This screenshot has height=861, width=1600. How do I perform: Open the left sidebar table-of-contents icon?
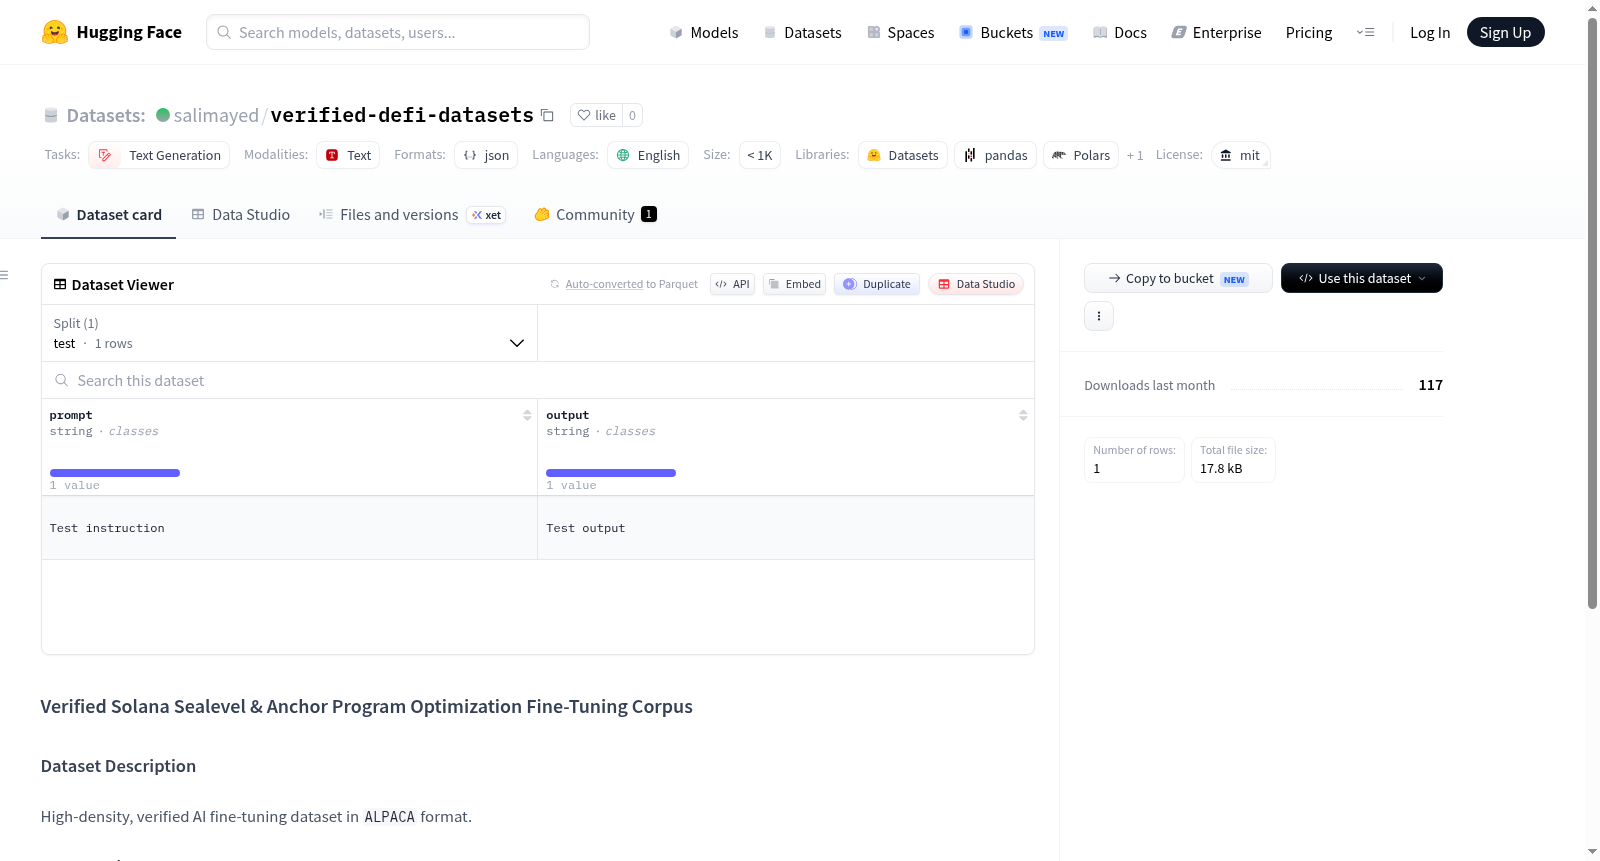(4, 275)
